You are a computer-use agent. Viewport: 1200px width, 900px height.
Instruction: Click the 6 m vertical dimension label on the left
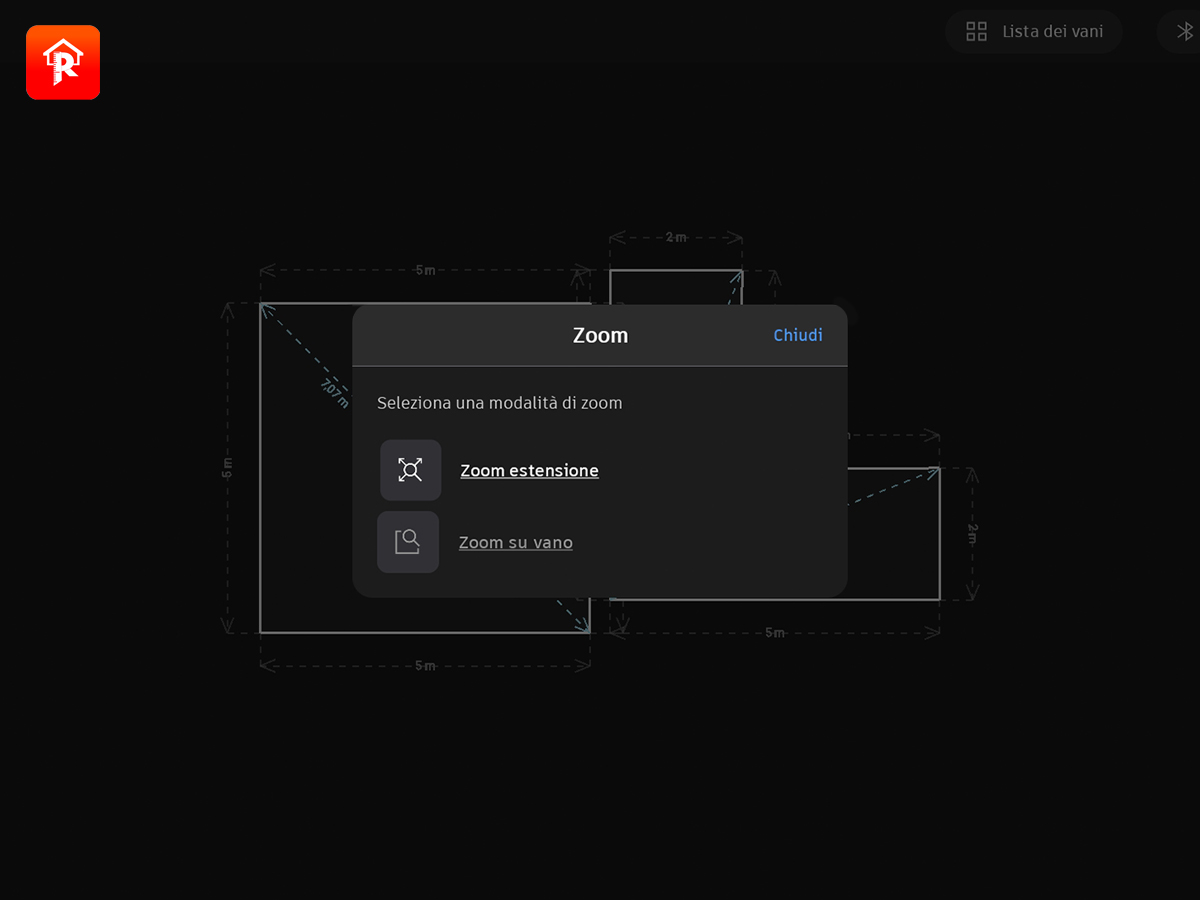pyautogui.click(x=227, y=467)
